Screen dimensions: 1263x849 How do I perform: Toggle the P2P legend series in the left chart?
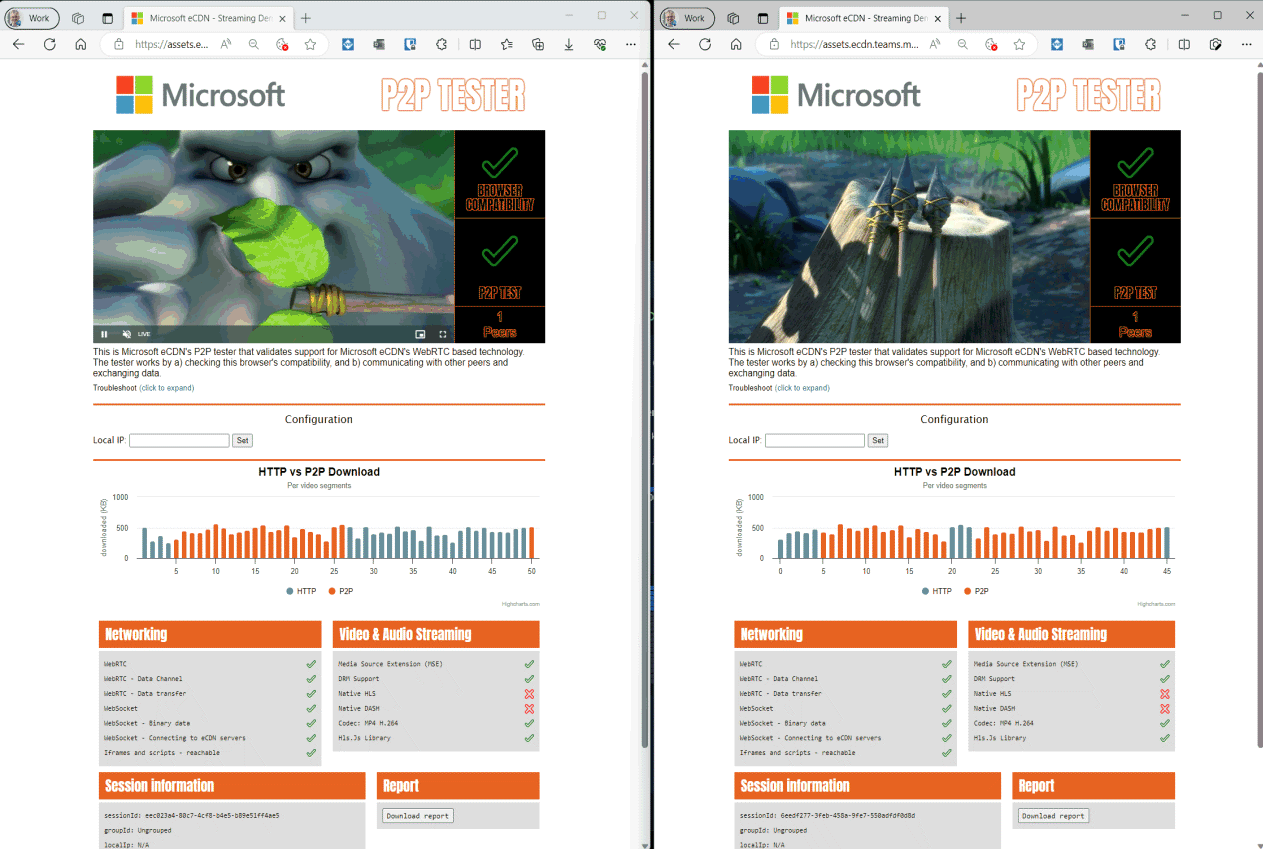[x=339, y=591]
